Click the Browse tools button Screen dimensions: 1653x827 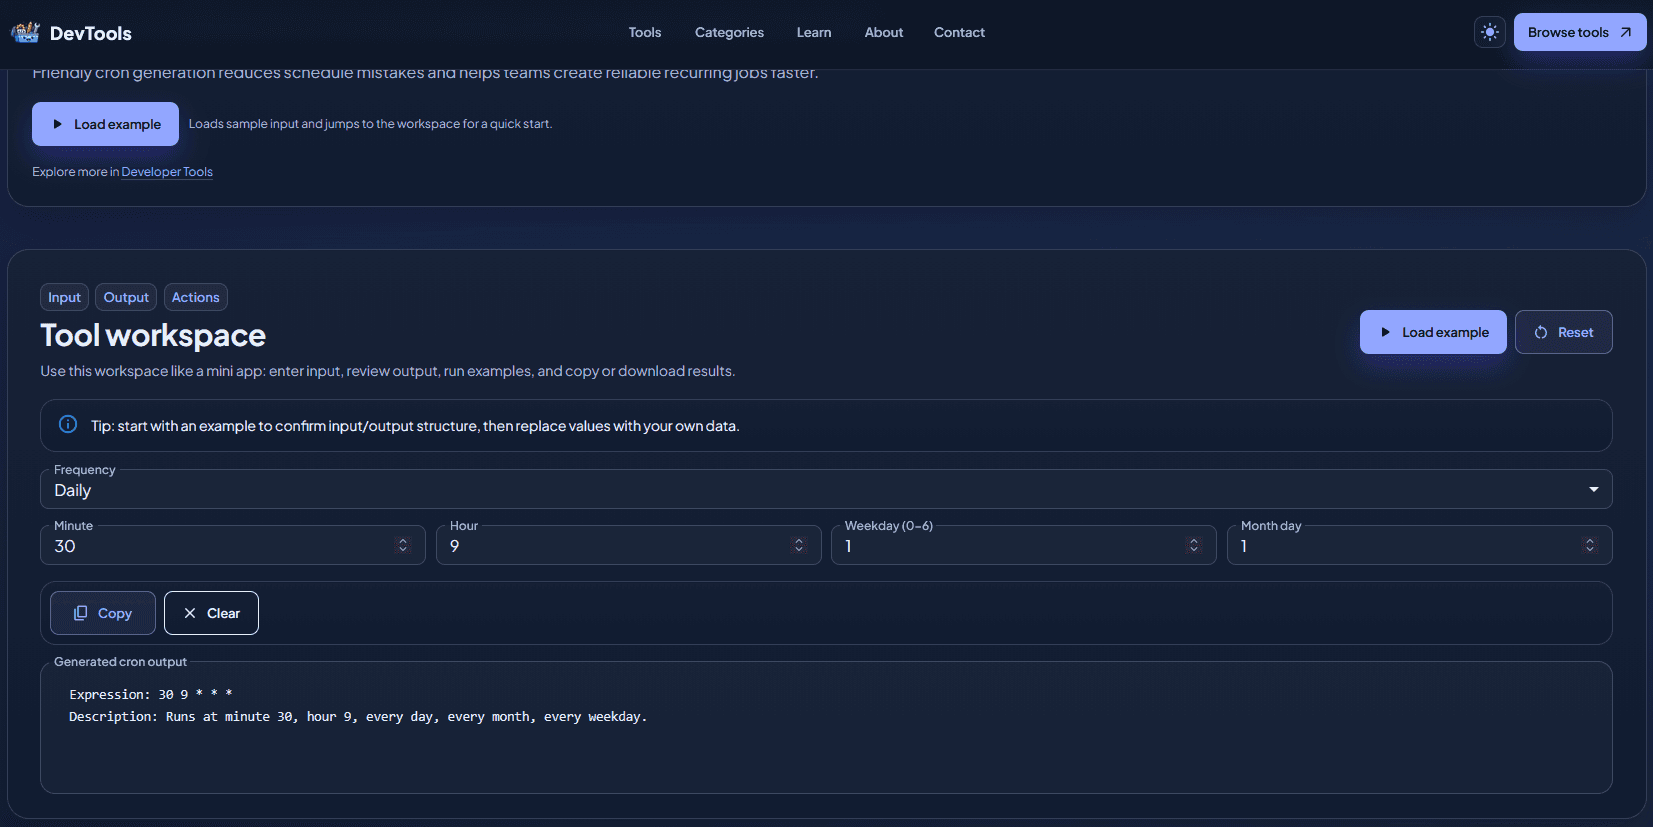click(1579, 33)
